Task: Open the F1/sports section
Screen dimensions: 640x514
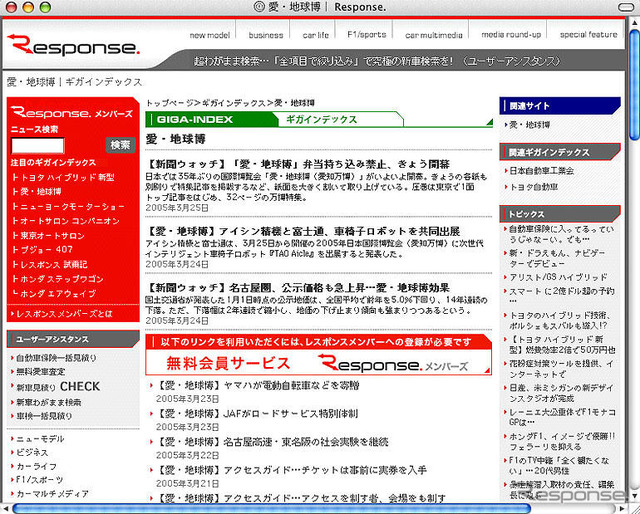Action: click(367, 35)
